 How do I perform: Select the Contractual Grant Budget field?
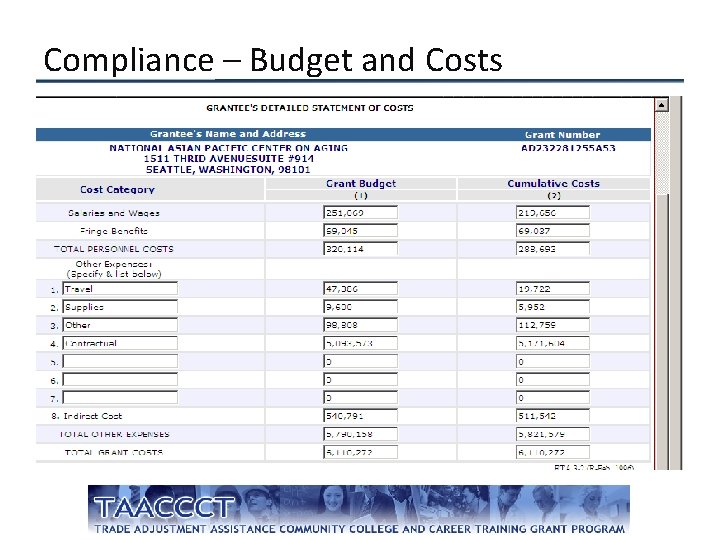tap(360, 343)
